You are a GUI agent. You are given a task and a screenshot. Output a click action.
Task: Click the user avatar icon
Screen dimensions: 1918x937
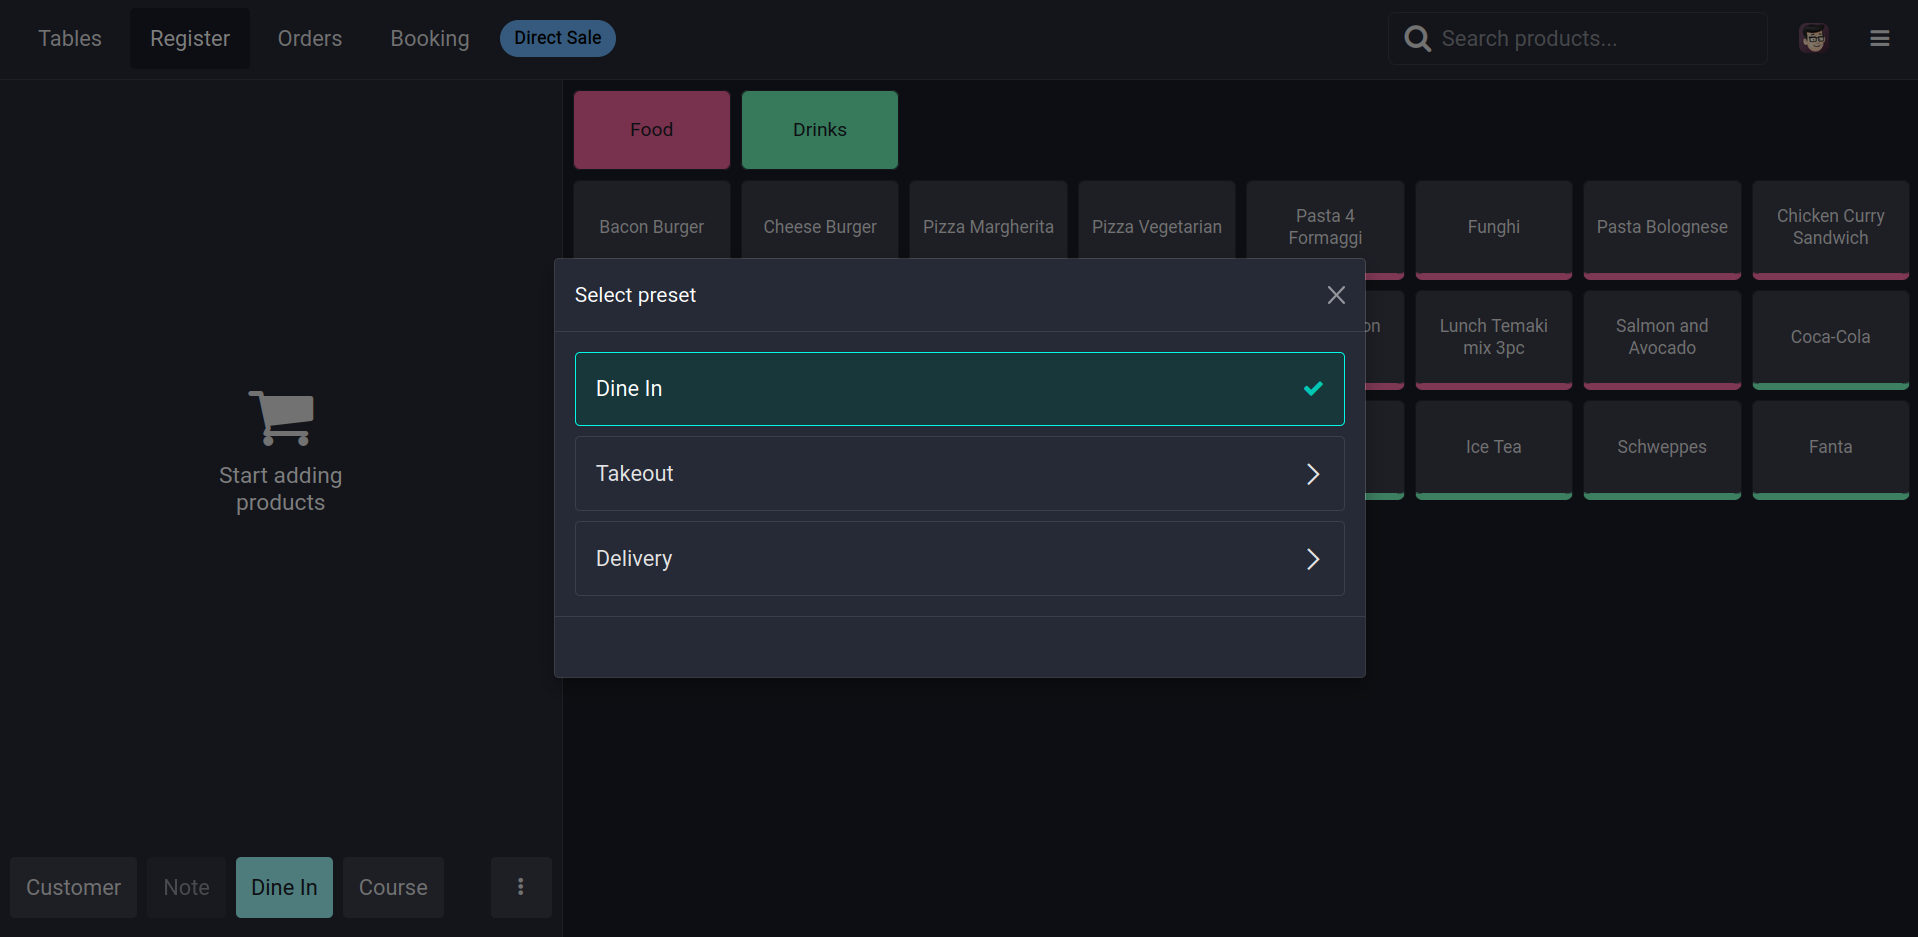1813,39
